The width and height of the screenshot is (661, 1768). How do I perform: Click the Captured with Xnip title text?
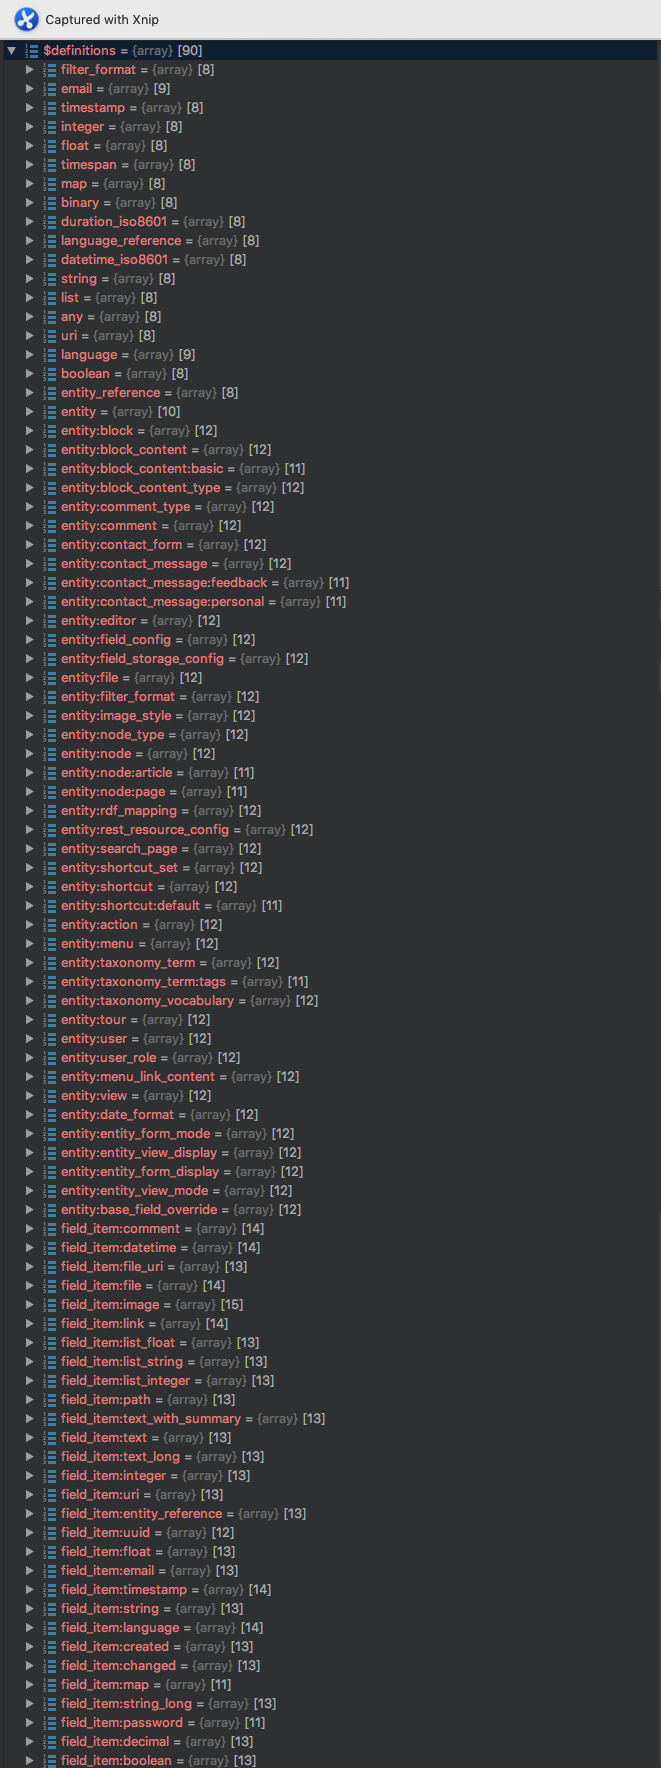[x=102, y=19]
